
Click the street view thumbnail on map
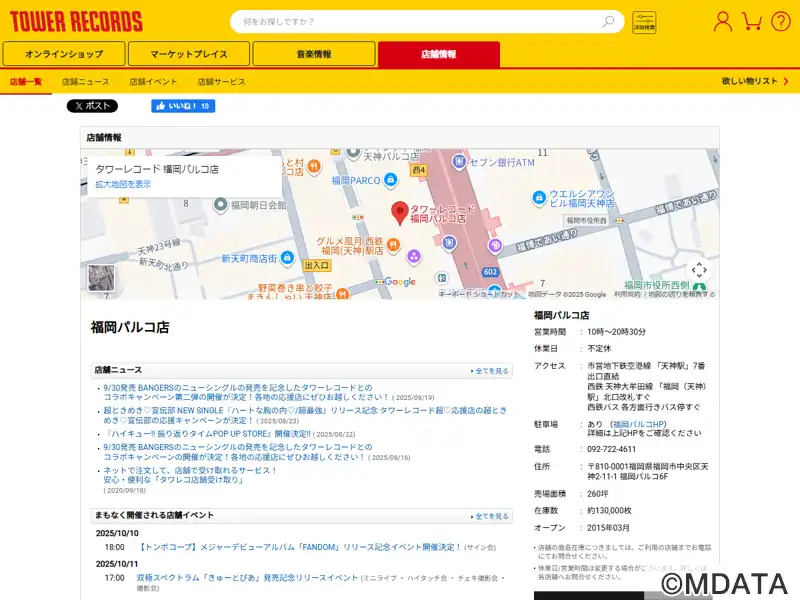pos(101,278)
